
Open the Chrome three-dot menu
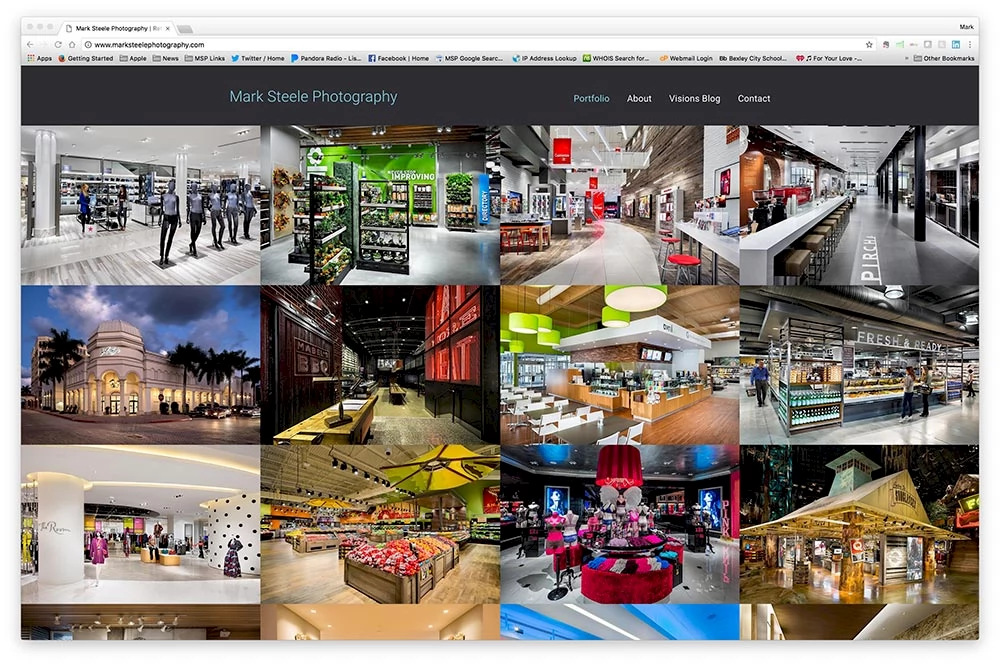pos(969,45)
